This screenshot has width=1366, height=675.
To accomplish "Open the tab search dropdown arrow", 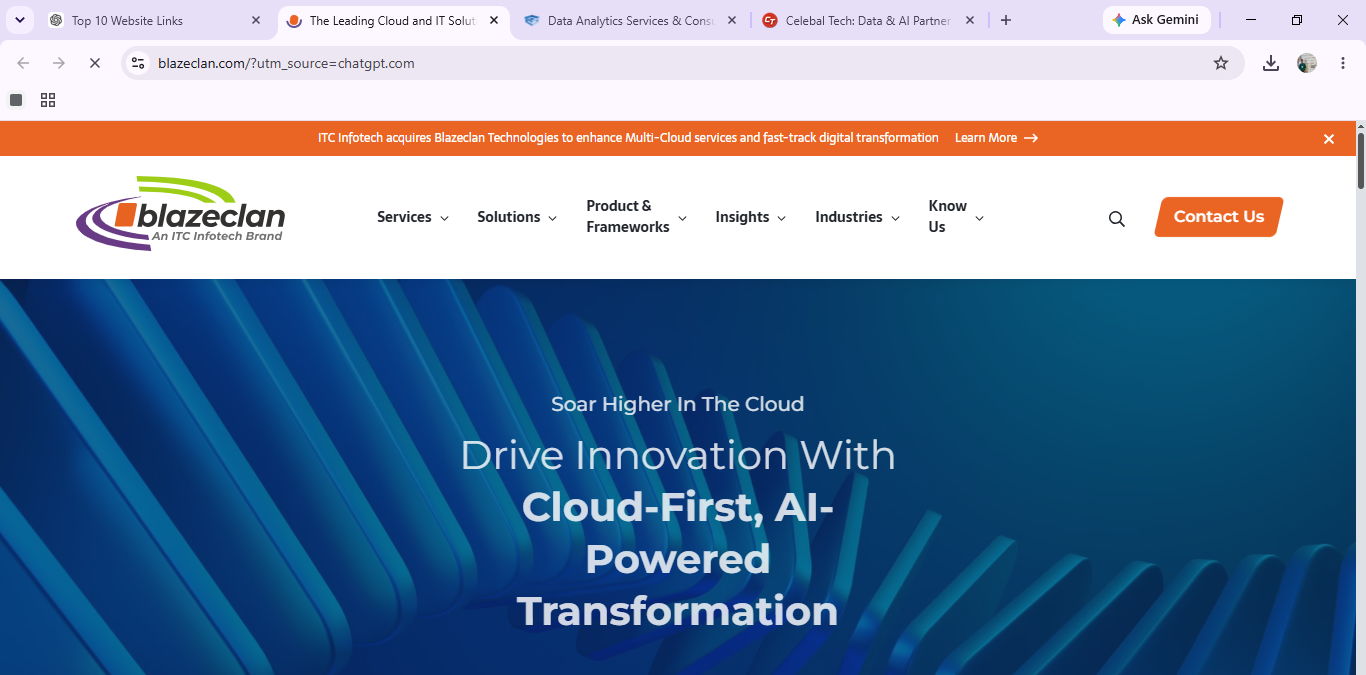I will pos(20,20).
